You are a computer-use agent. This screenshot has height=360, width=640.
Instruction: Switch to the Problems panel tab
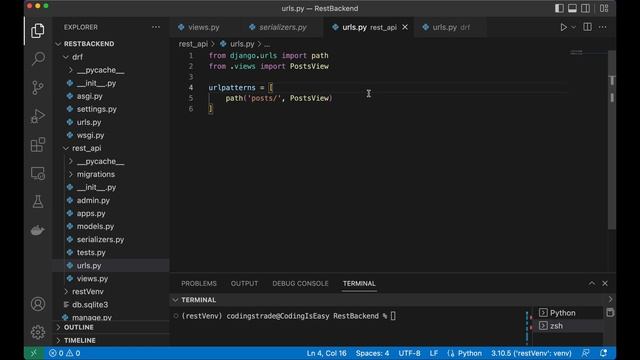(x=199, y=283)
